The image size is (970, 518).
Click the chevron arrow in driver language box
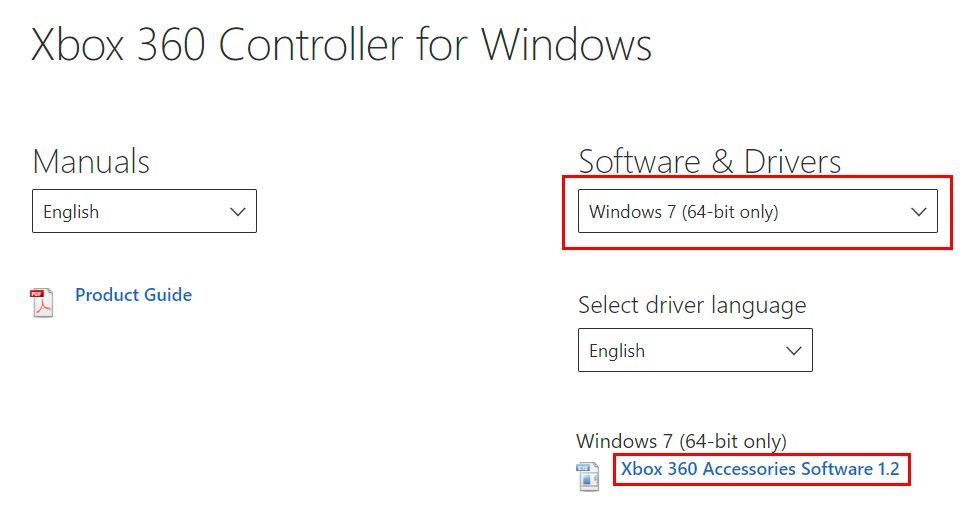(794, 351)
